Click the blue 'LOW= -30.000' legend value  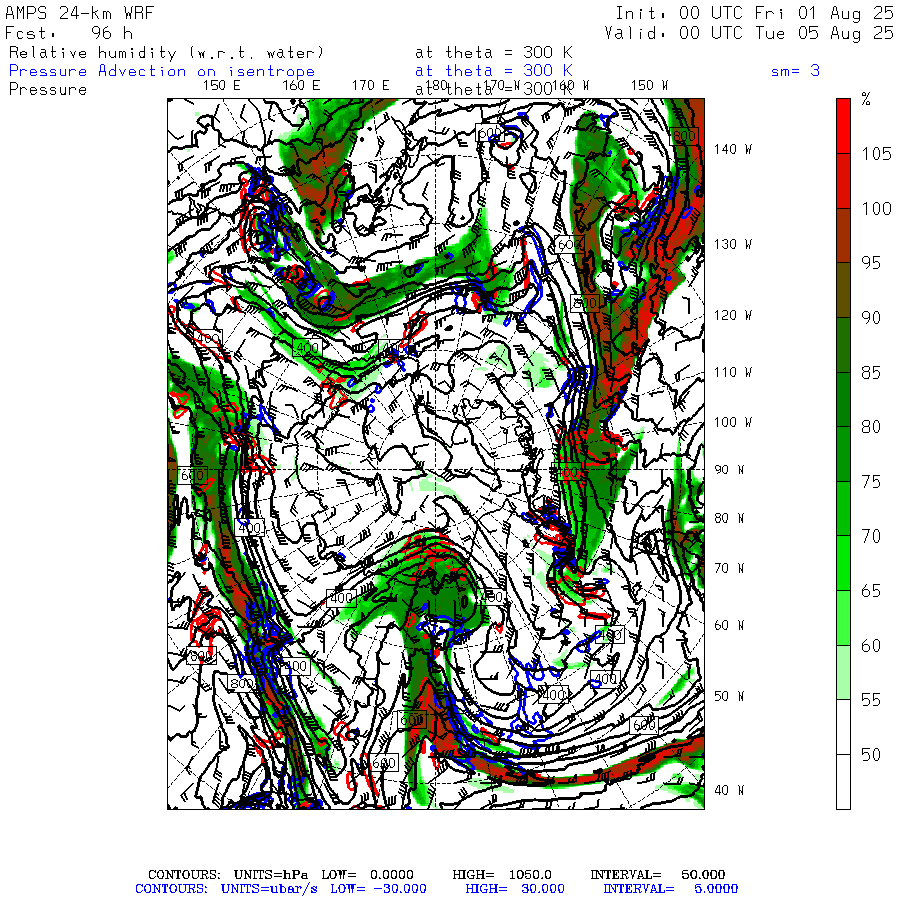coord(378,889)
